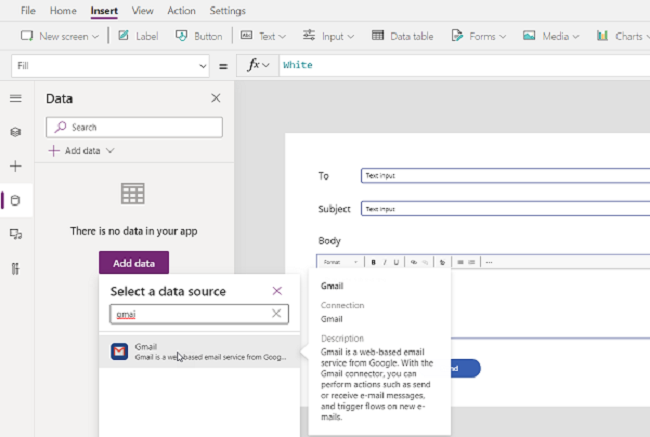Click the Subject label on canvas
The height and width of the screenshot is (437, 650).
pyautogui.click(x=334, y=209)
